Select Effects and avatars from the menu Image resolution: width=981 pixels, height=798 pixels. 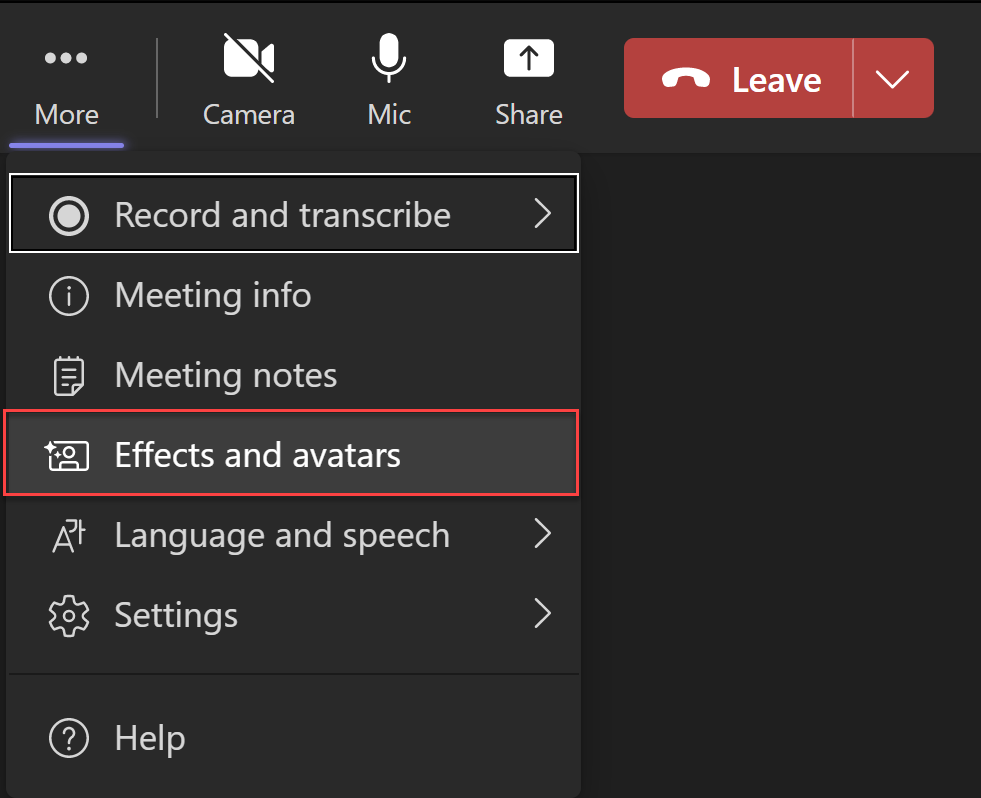[257, 454]
